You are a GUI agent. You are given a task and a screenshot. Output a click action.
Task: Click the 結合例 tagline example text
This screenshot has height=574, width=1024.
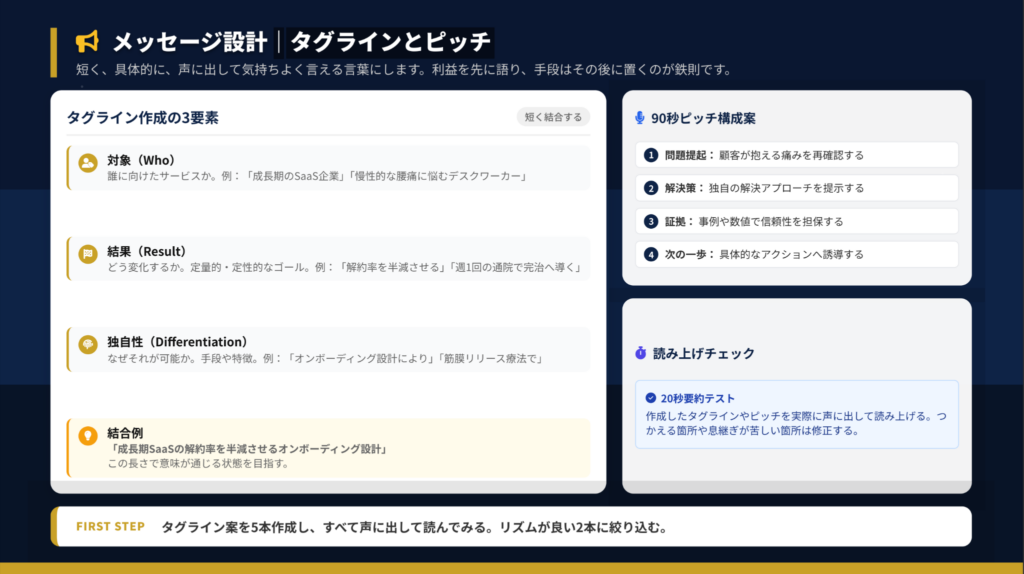point(247,448)
